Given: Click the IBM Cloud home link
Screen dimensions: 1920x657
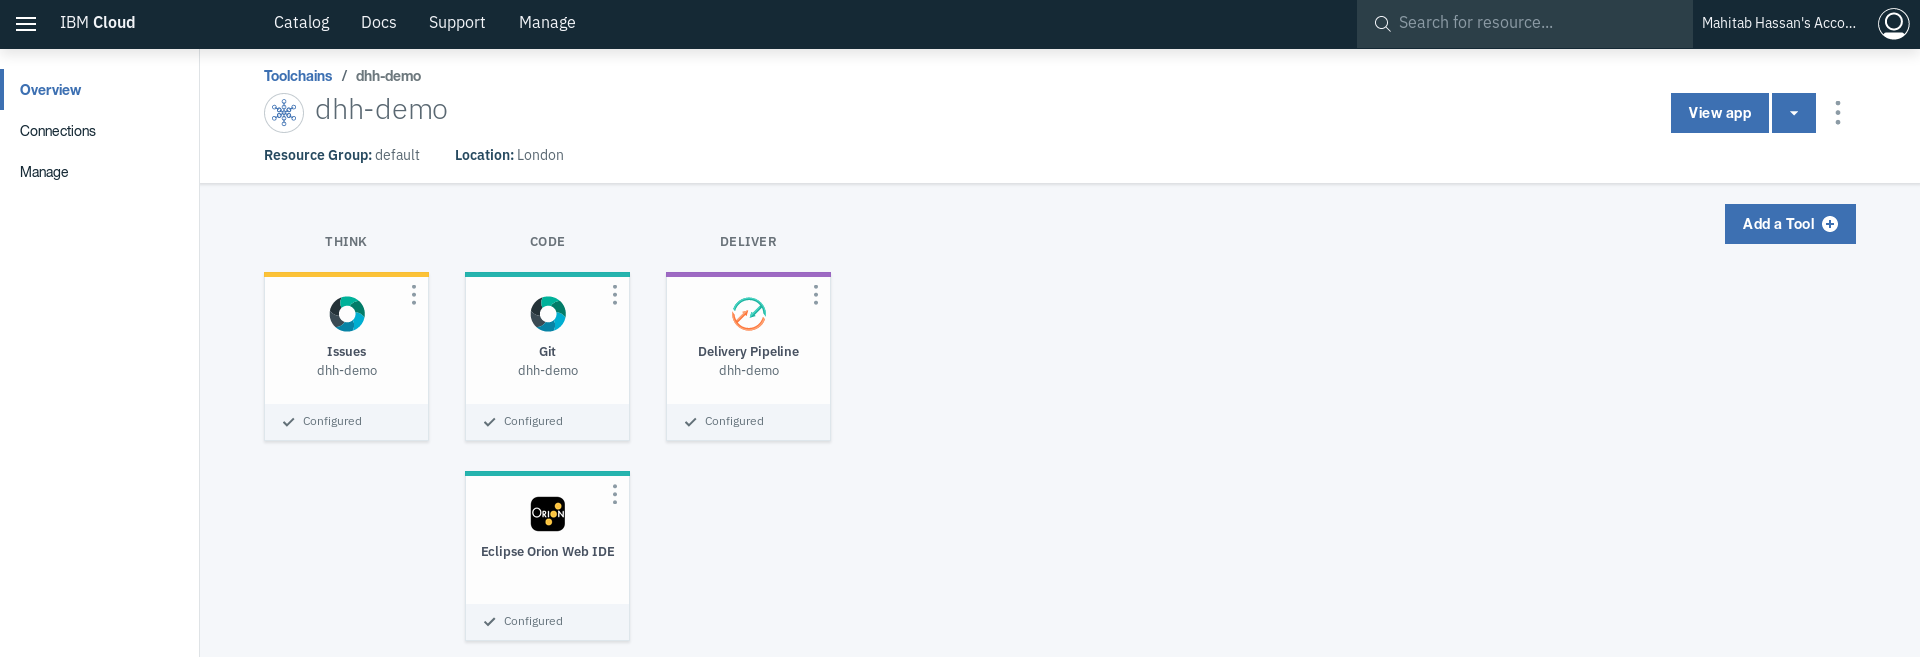Looking at the screenshot, I should pyautogui.click(x=98, y=23).
